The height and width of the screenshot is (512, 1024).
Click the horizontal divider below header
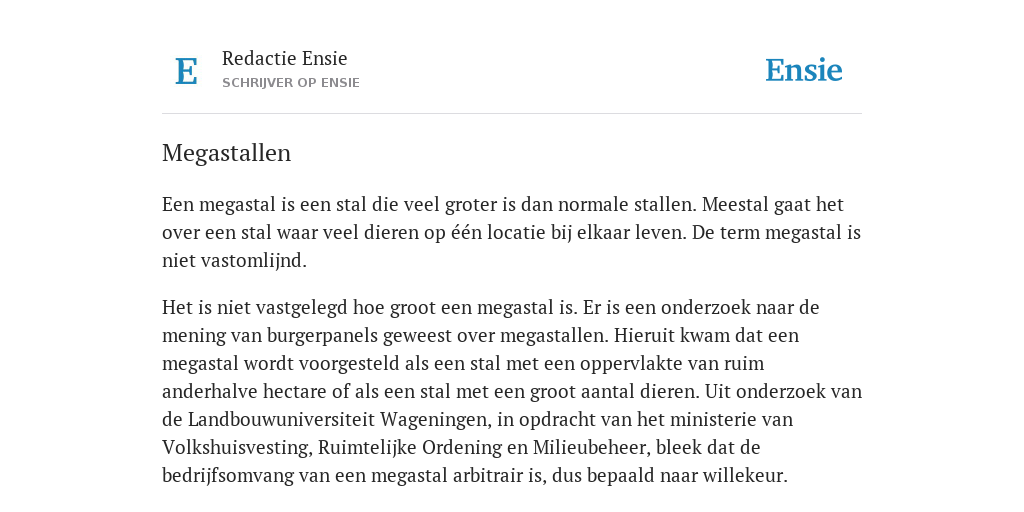pos(512,114)
